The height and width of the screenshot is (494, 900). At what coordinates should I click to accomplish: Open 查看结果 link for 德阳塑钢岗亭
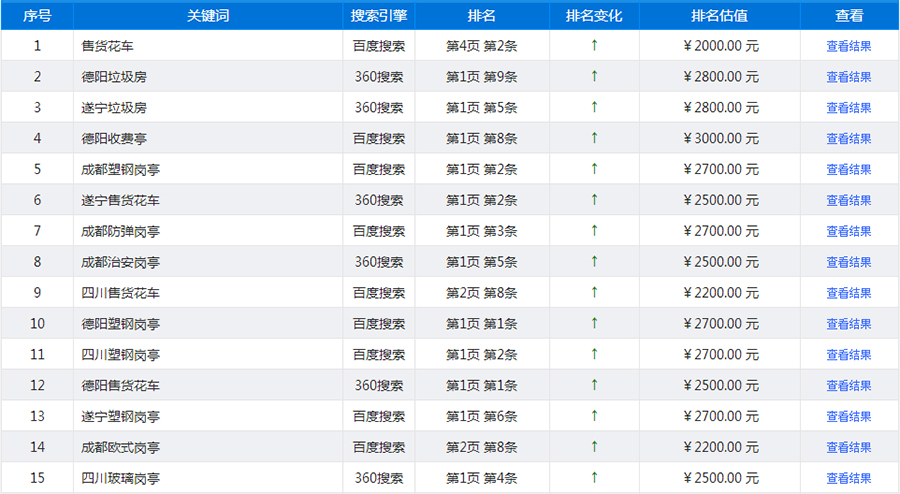848,325
